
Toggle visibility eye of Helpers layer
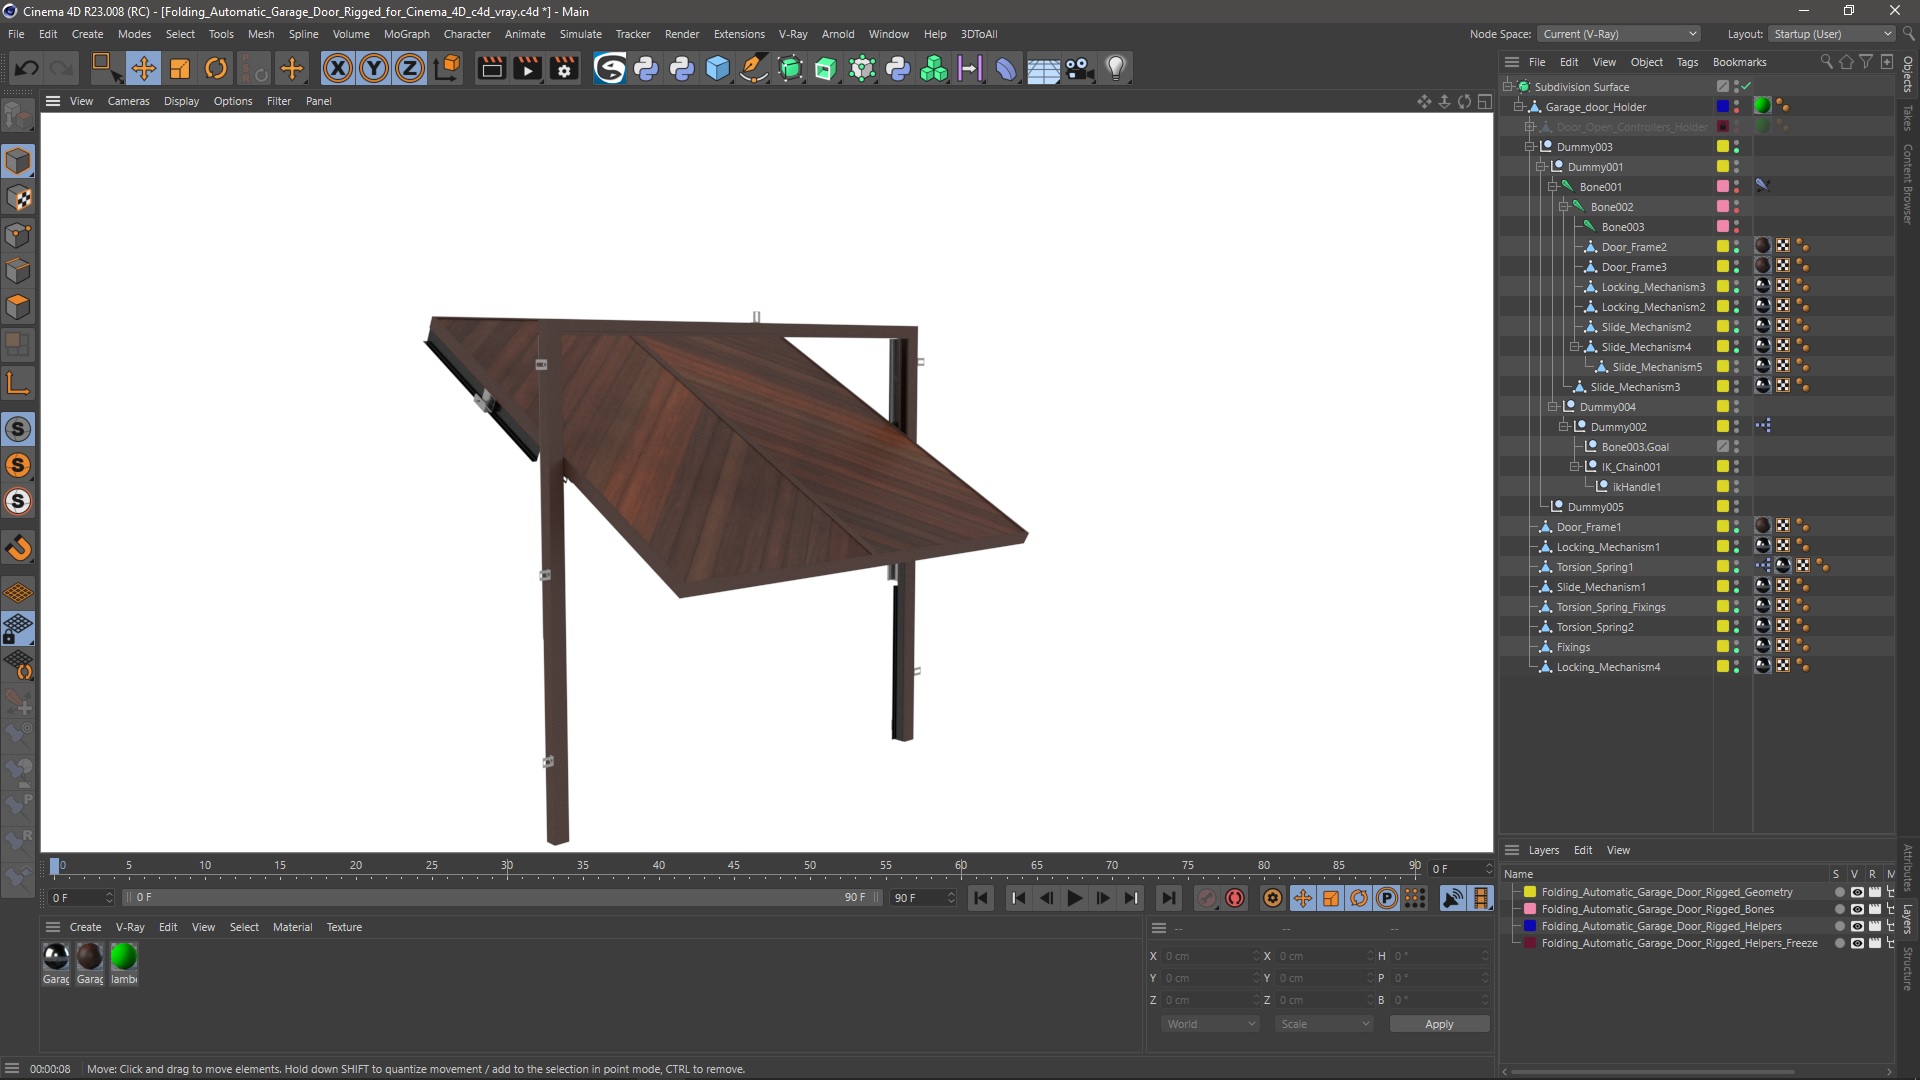pos(1857,926)
